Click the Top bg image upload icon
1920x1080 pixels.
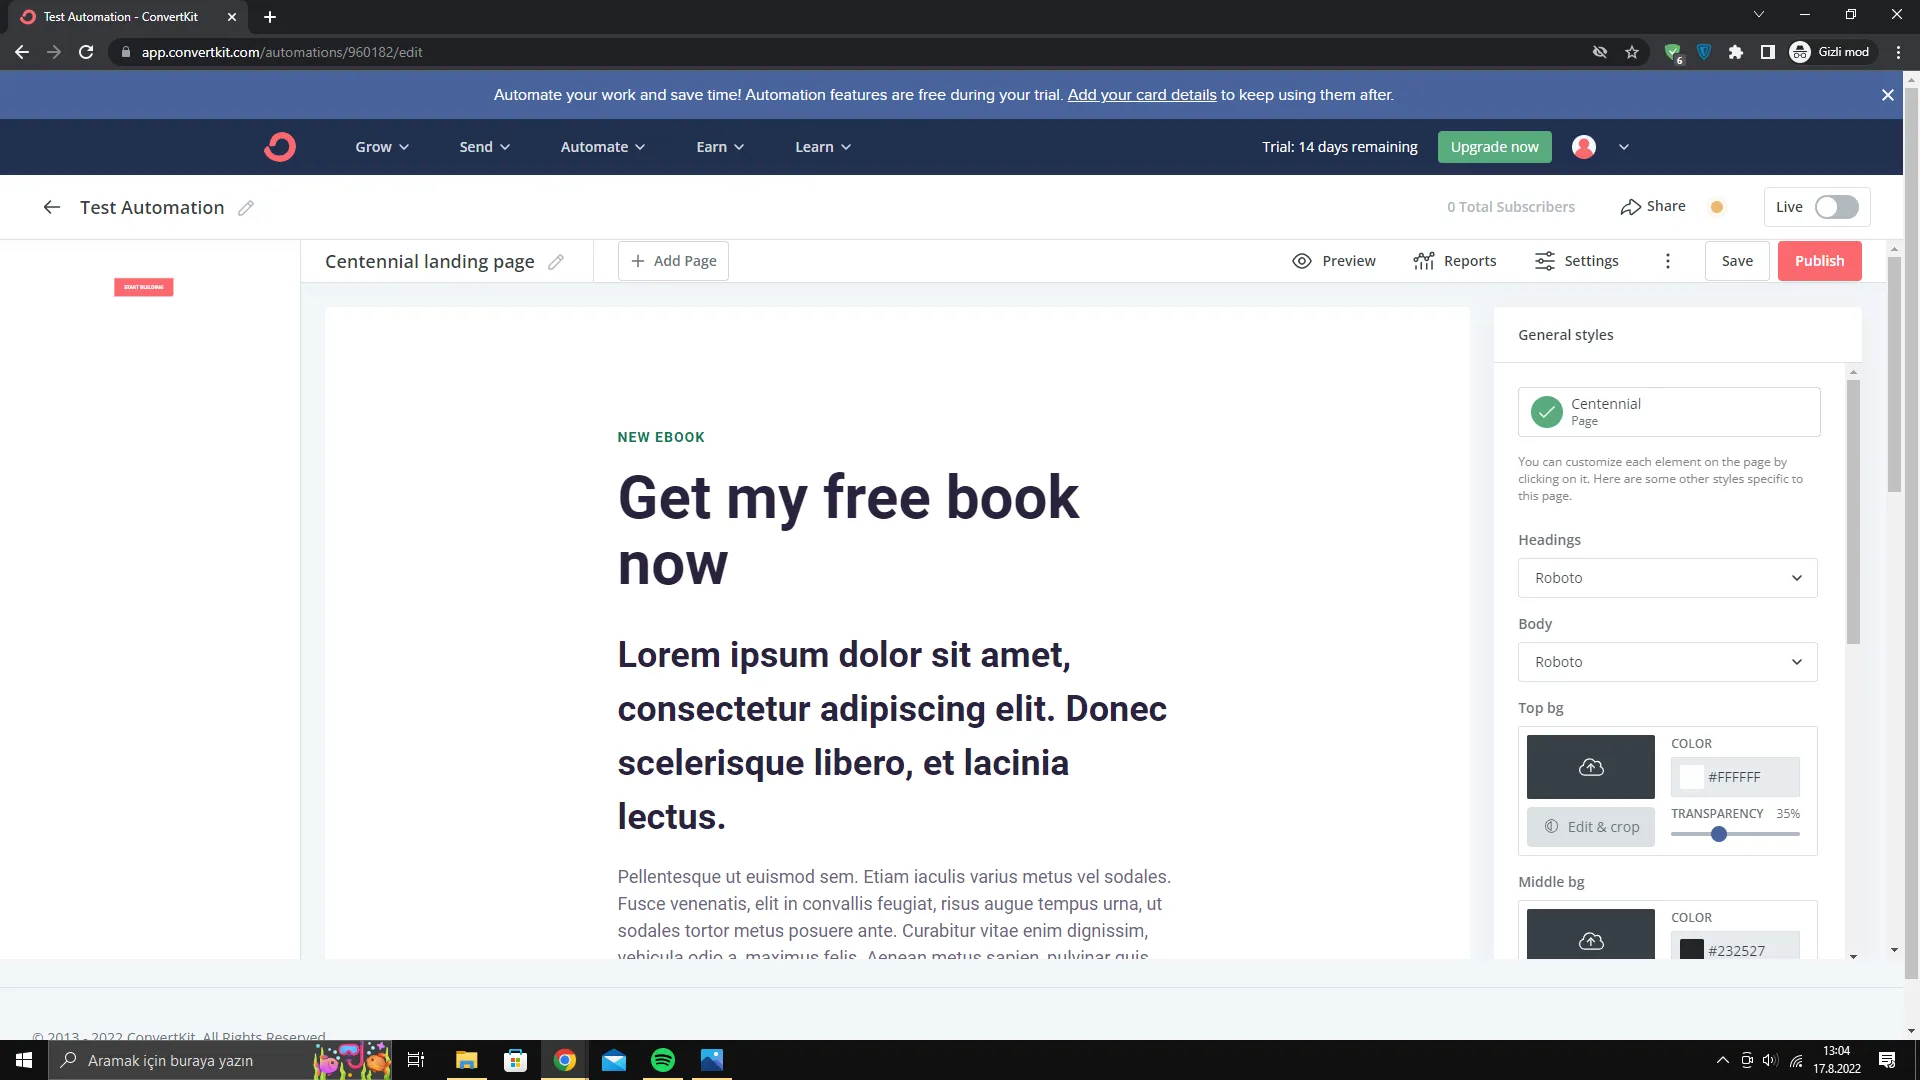(1590, 767)
